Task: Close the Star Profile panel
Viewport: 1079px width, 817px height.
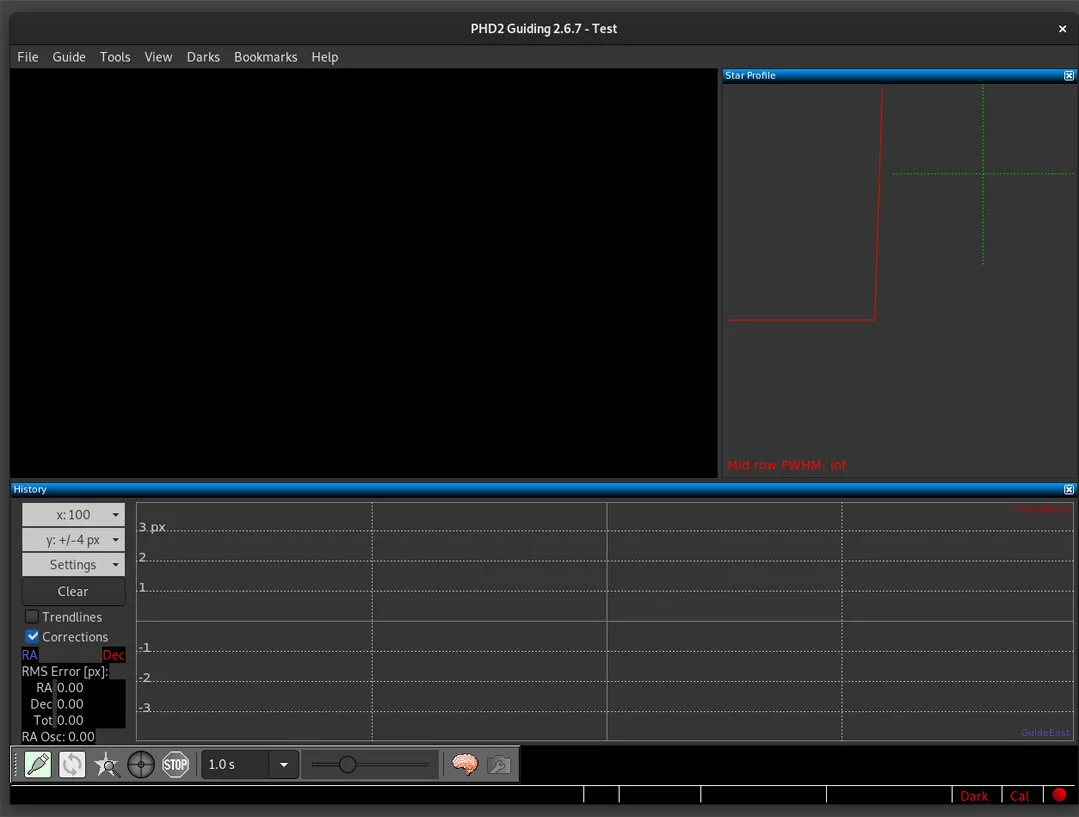Action: pyautogui.click(x=1069, y=76)
